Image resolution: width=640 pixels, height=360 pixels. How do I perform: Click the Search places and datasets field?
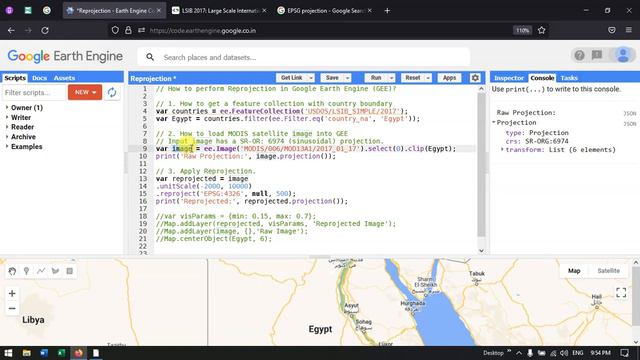[304, 57]
